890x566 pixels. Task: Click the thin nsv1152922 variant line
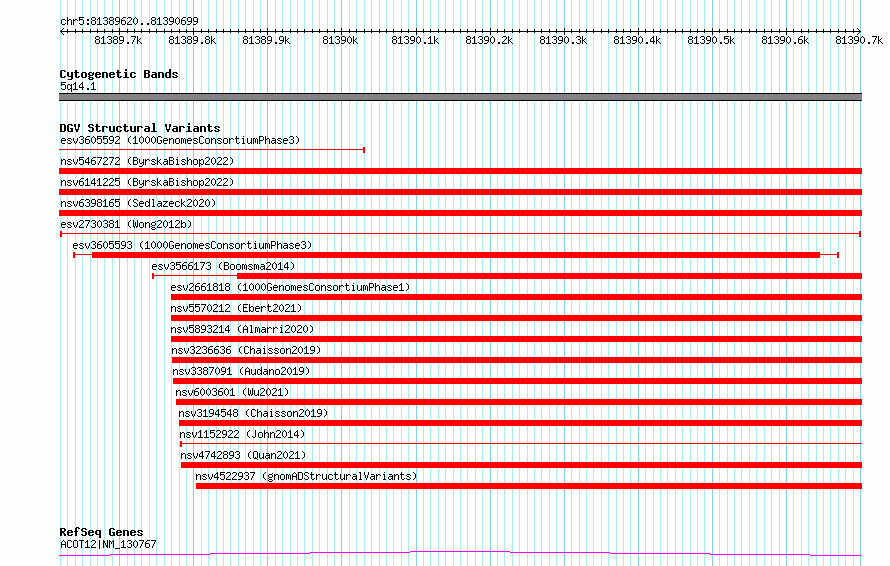coord(521,443)
